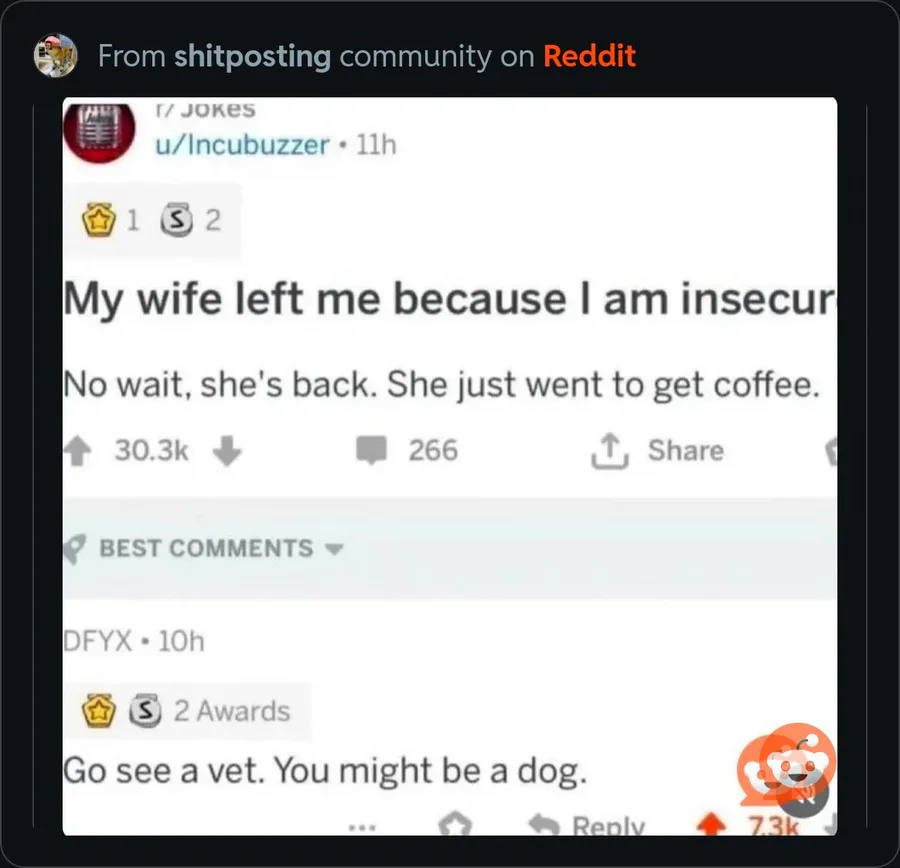Open the three-dot comment options menu
The width and height of the screenshot is (900, 868).
tap(363, 828)
